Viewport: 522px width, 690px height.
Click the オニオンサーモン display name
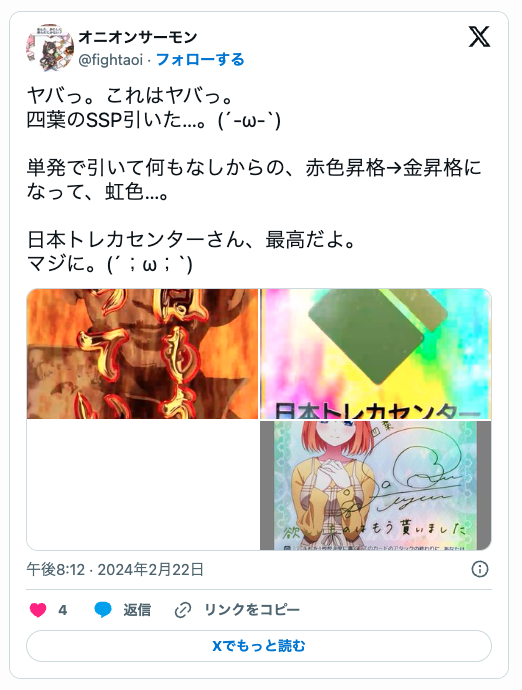[x=137, y=37]
